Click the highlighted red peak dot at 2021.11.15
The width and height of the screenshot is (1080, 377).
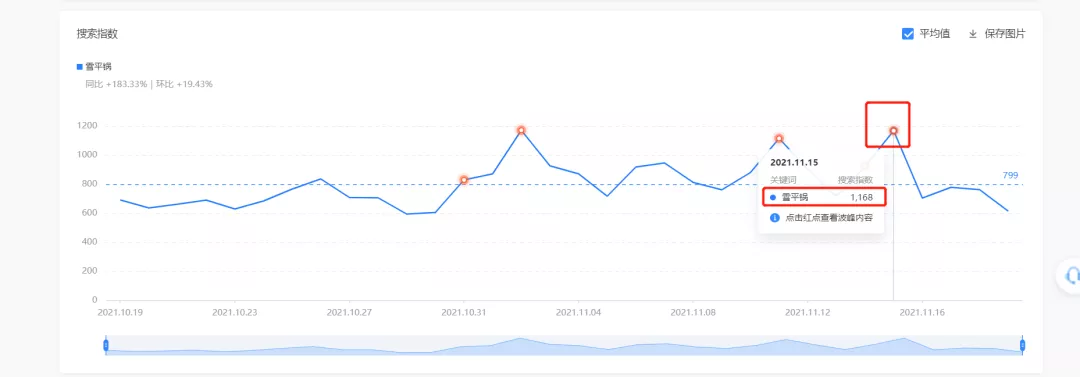[893, 130]
